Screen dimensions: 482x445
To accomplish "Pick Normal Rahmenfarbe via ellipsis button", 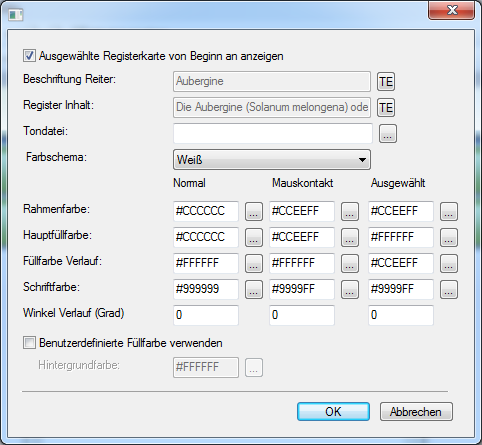I will point(254,211).
